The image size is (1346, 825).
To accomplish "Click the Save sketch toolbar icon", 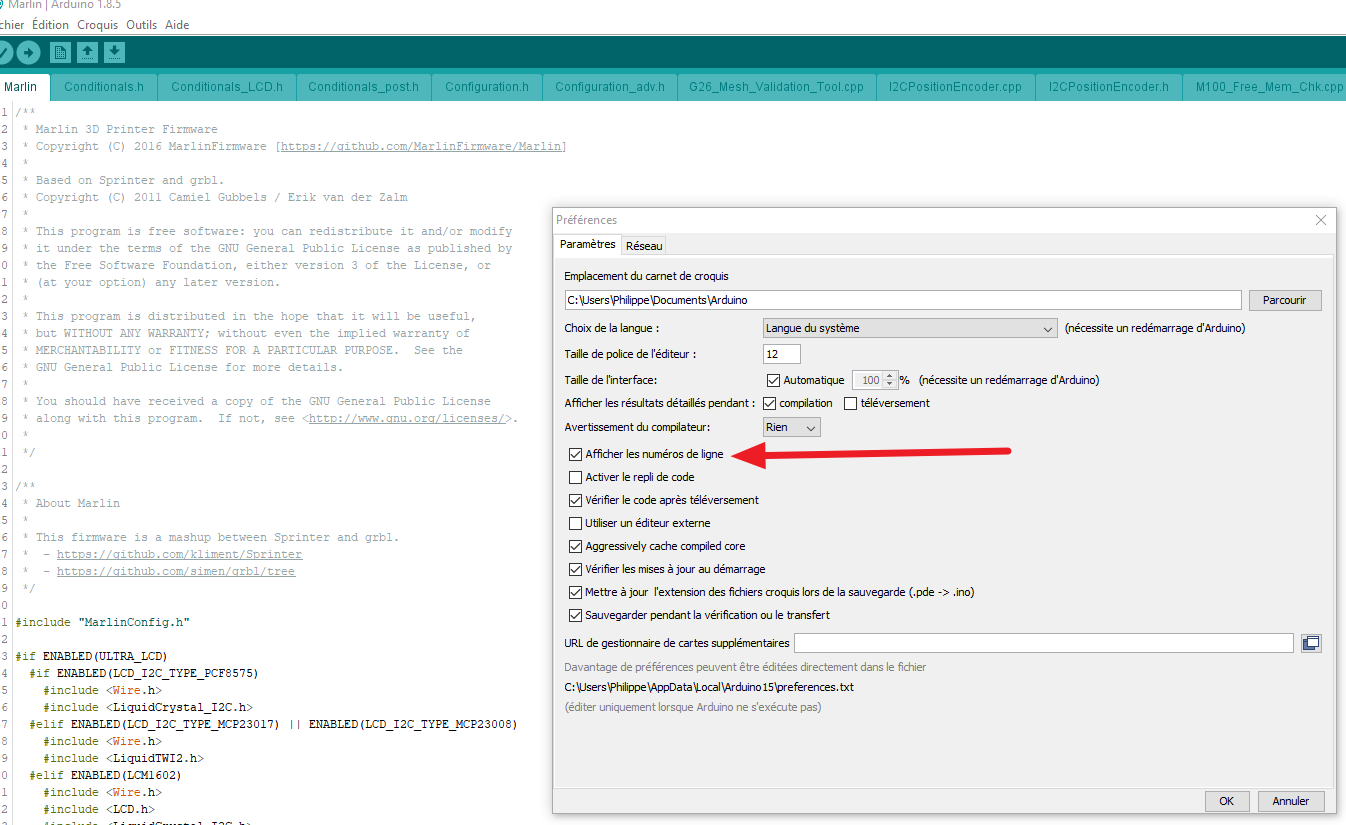I will (x=115, y=52).
